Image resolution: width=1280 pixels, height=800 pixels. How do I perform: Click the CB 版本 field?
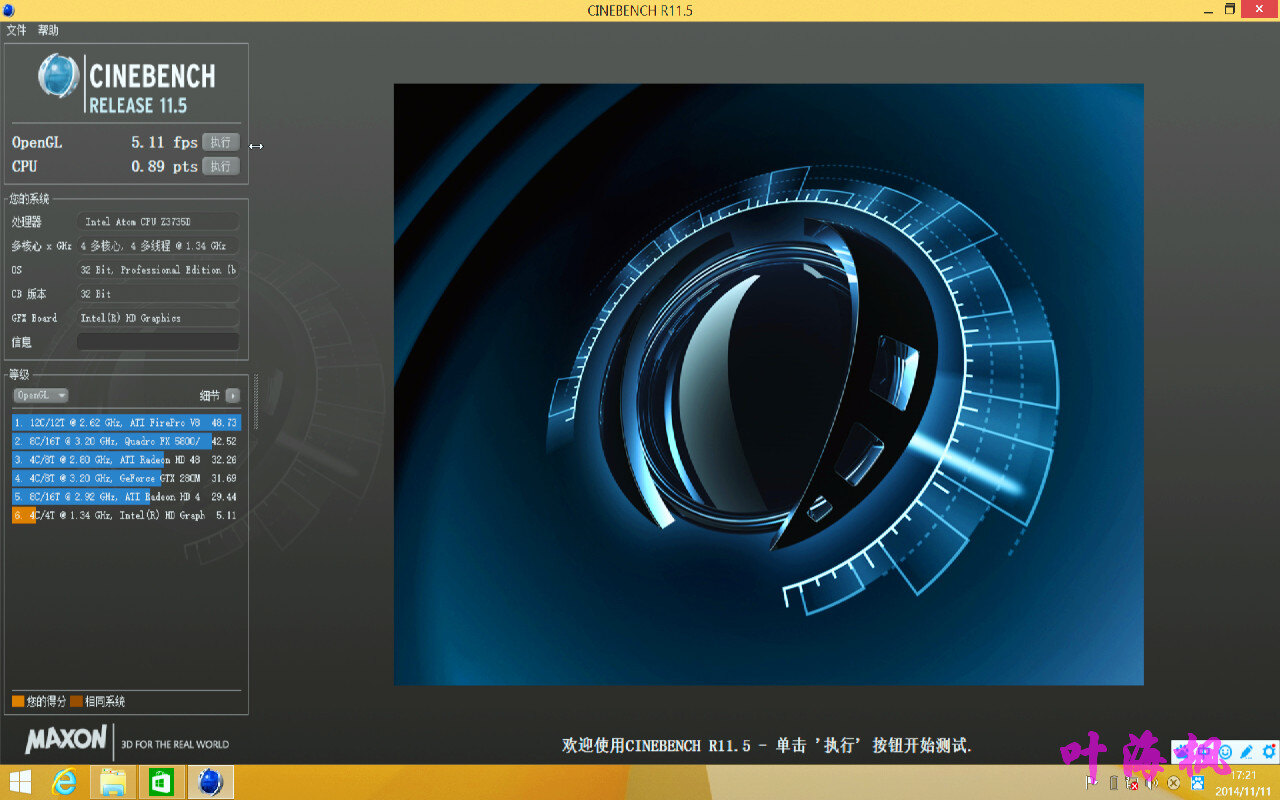(158, 294)
